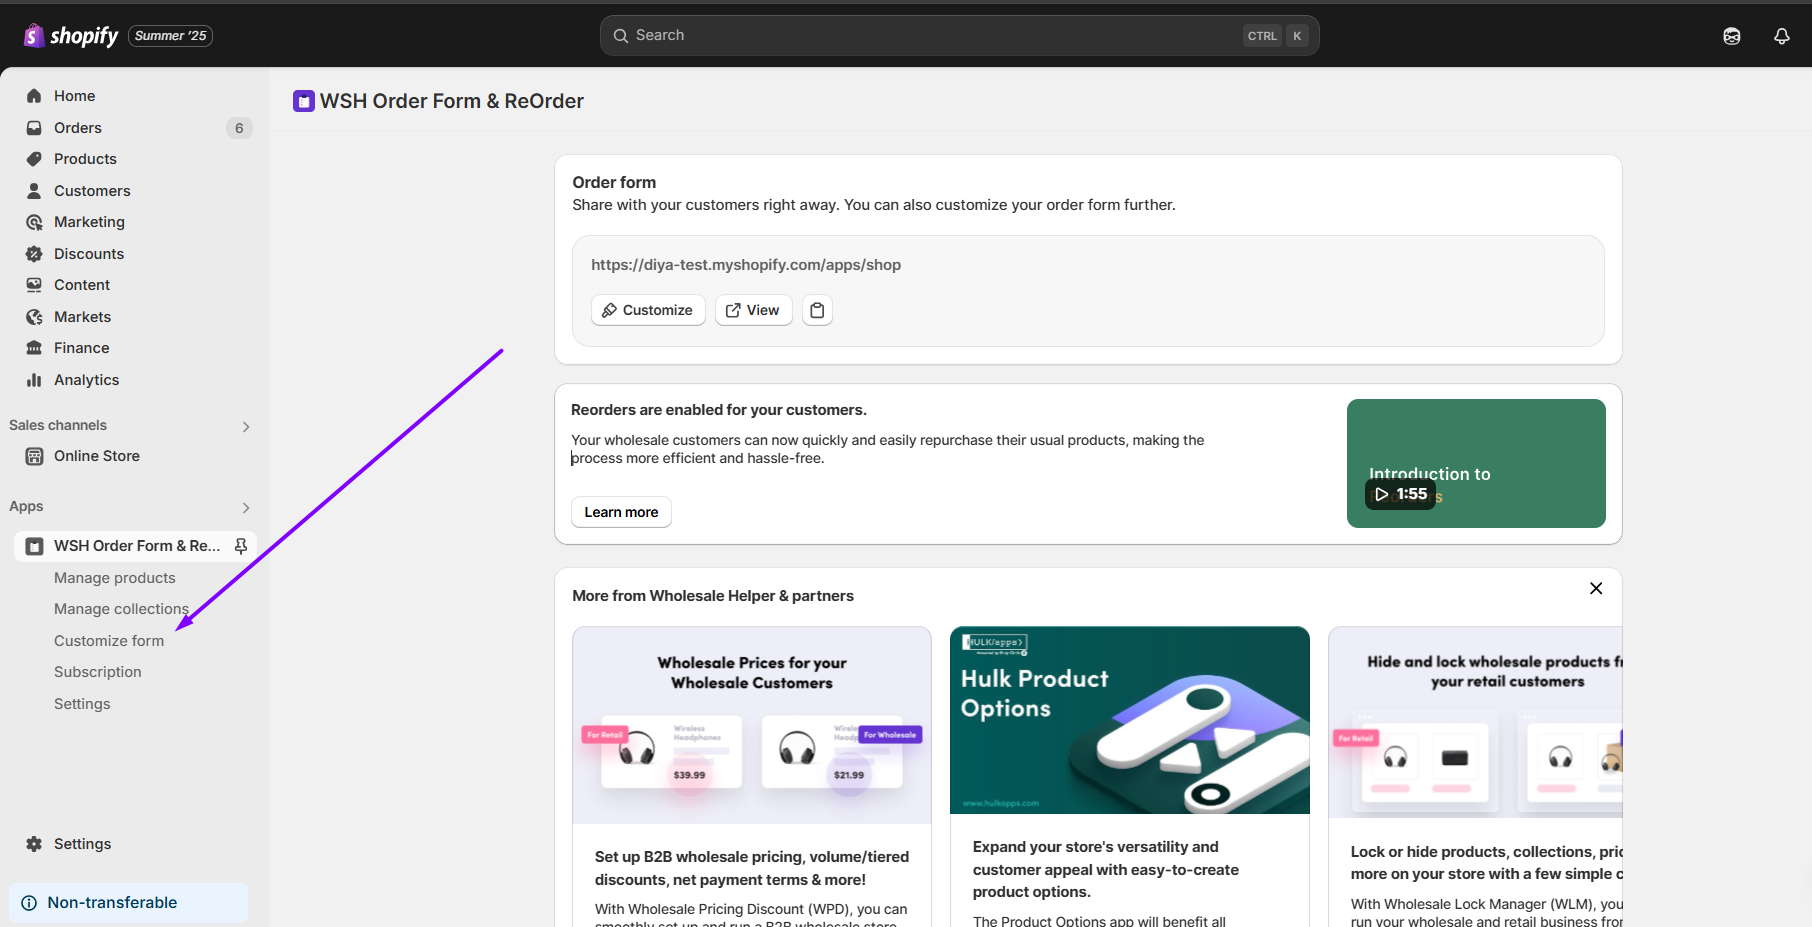
Task: Click the Online Store label
Action: pos(97,456)
